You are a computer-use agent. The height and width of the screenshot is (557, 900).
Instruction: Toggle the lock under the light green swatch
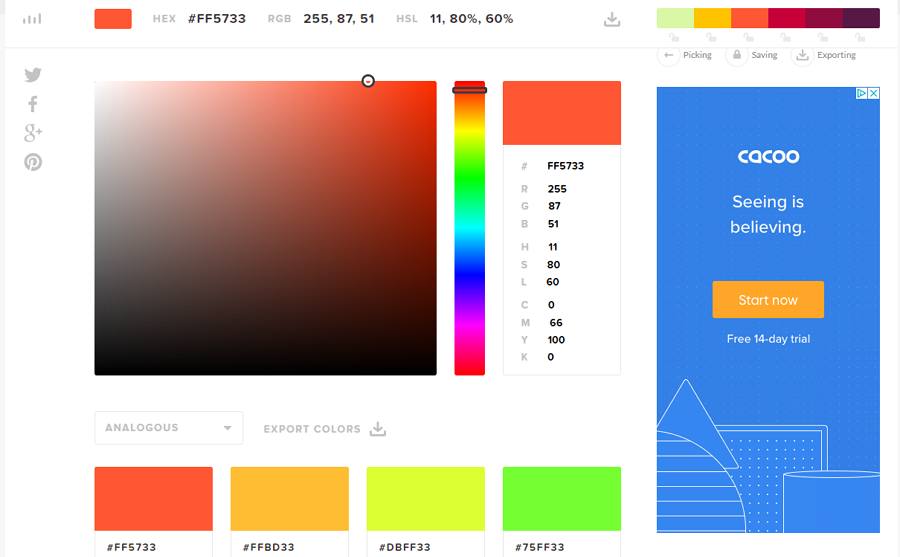pos(674,38)
